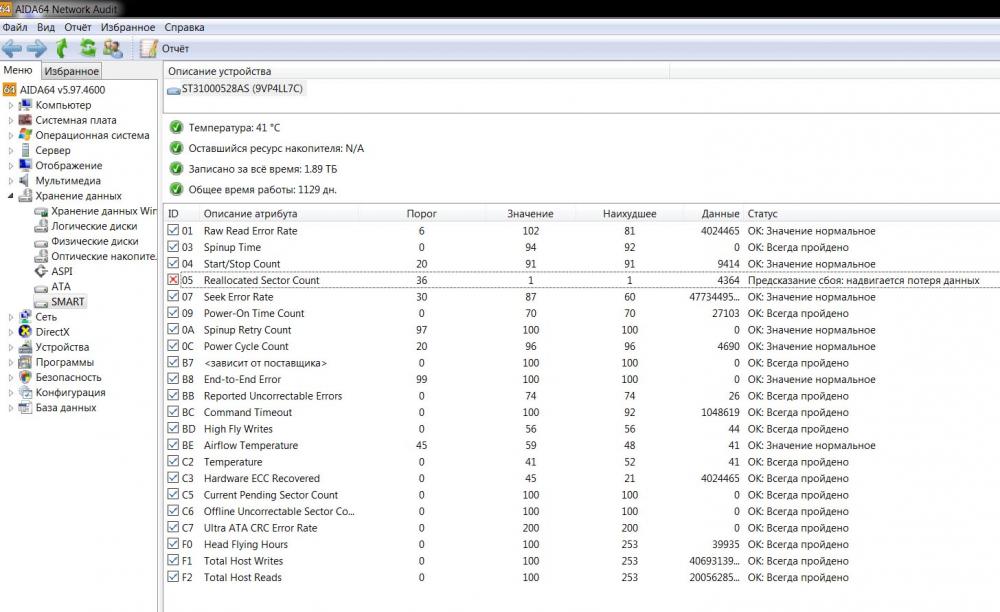Sort by Порог column header
This screenshot has height=612, width=1000.
pyautogui.click(x=422, y=214)
